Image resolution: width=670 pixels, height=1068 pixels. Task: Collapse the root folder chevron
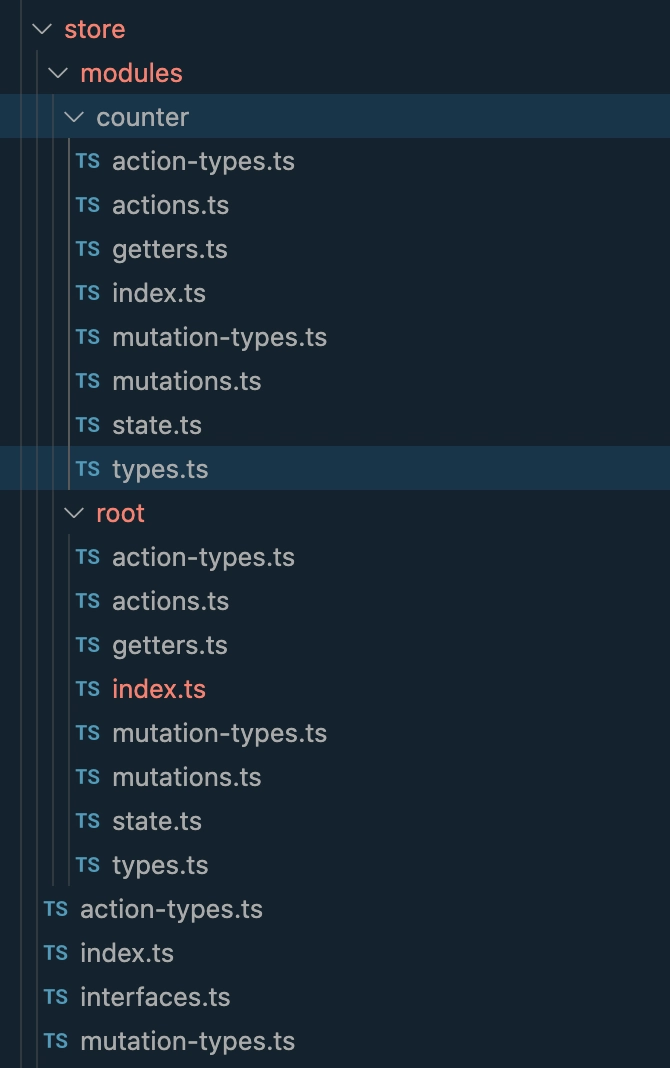(x=74, y=513)
